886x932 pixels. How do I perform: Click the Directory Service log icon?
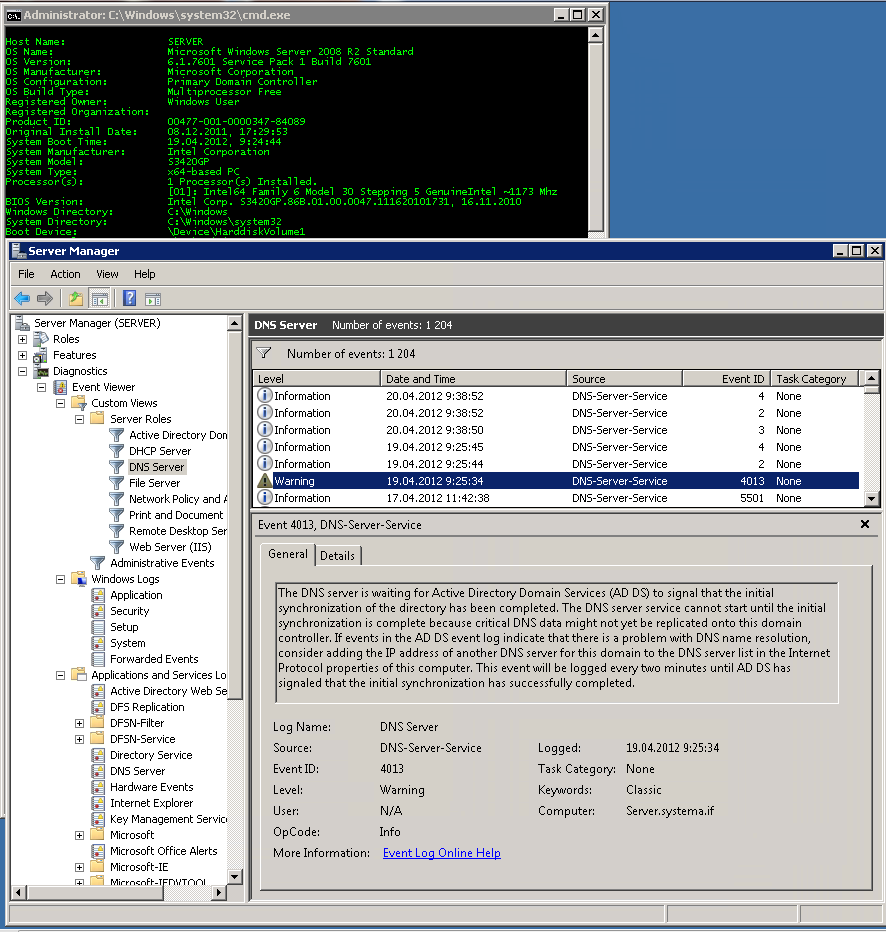coord(98,755)
